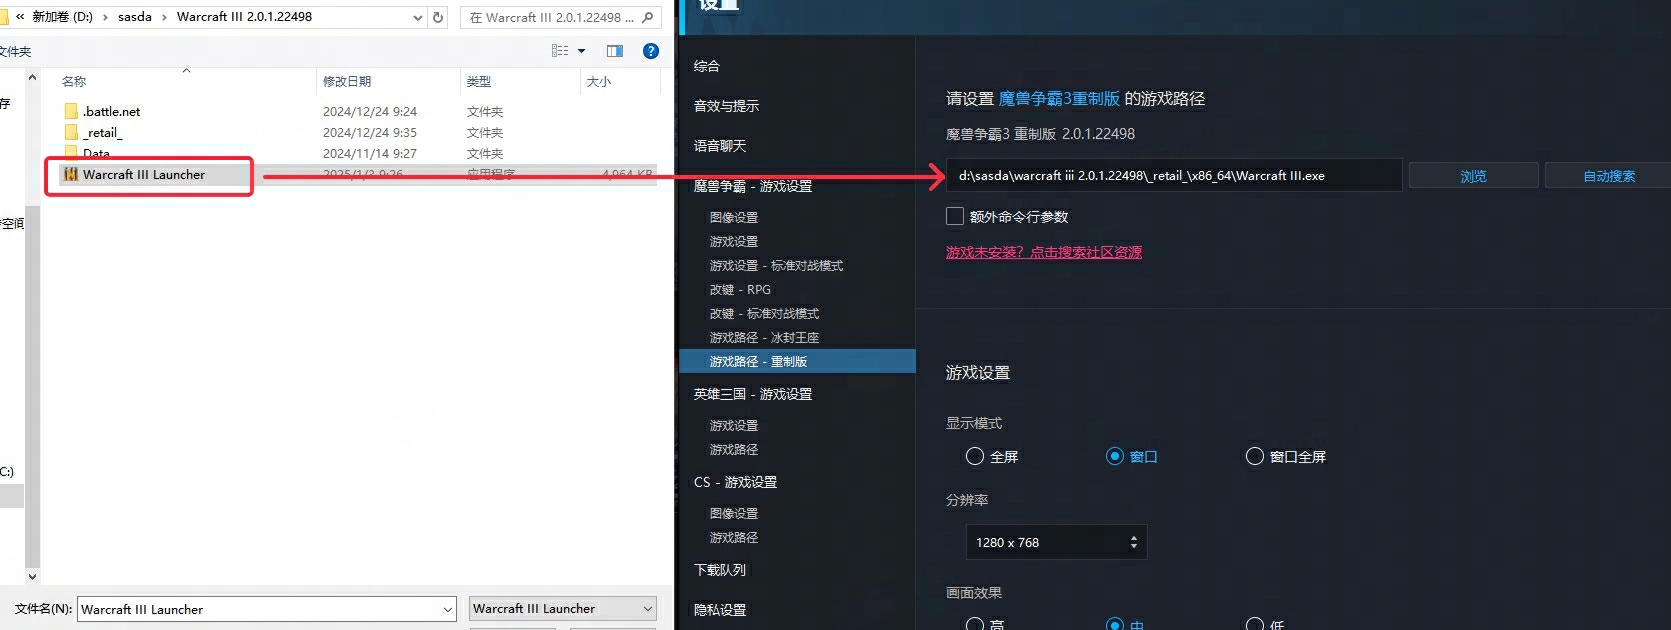1671x630 pixels.
Task: Select 中 picture quality
Action: point(1115,624)
